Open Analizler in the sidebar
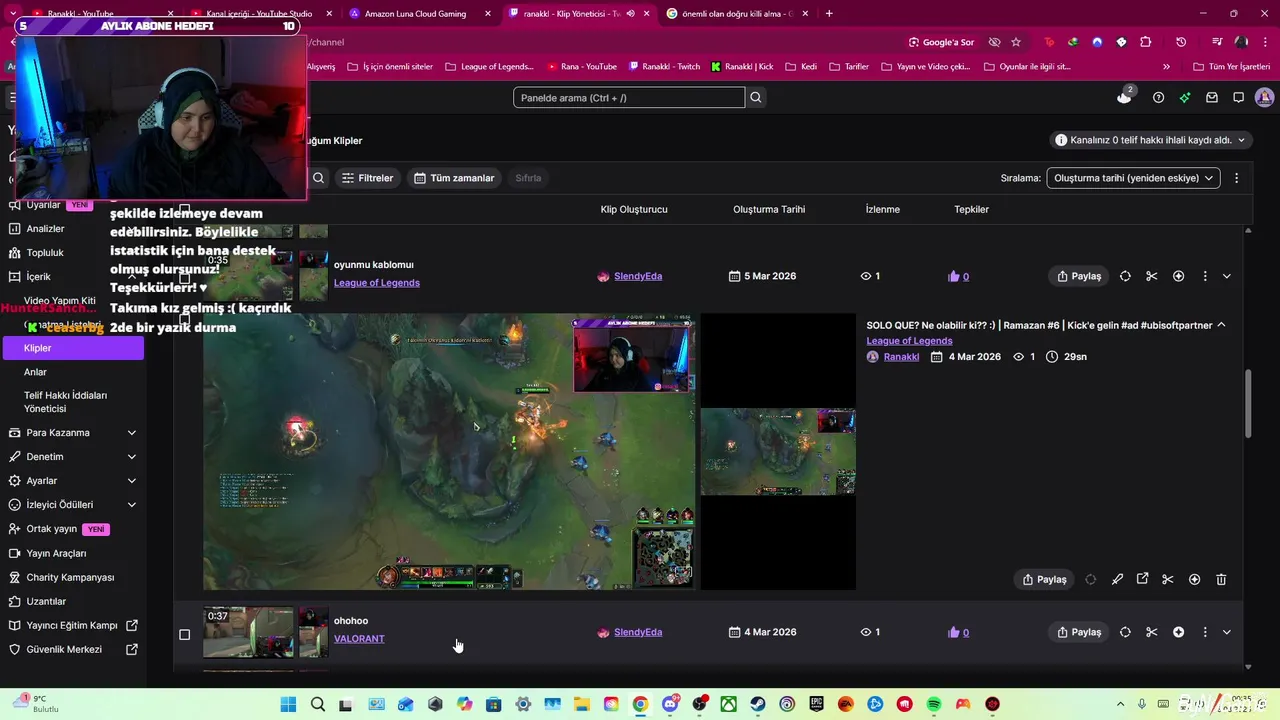Screen dimensions: 1280x720 [45, 229]
